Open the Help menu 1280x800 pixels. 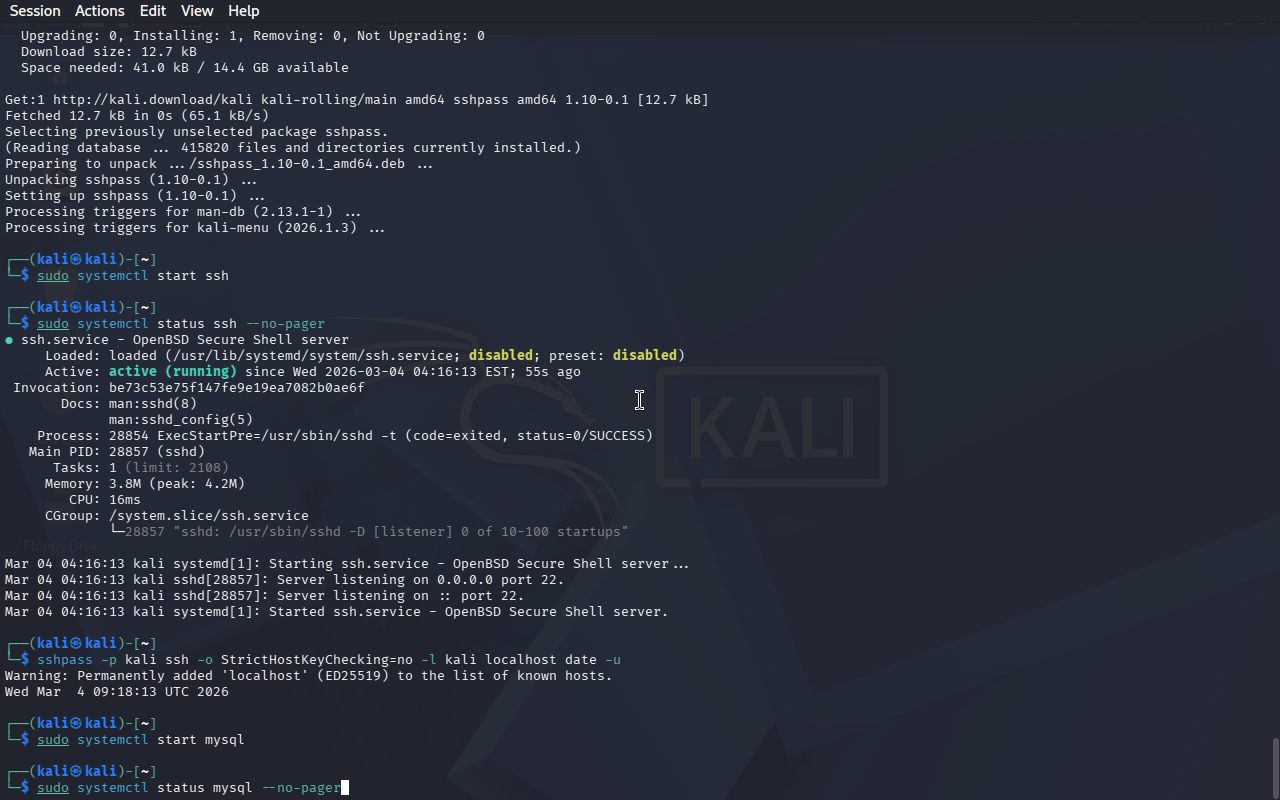244,11
